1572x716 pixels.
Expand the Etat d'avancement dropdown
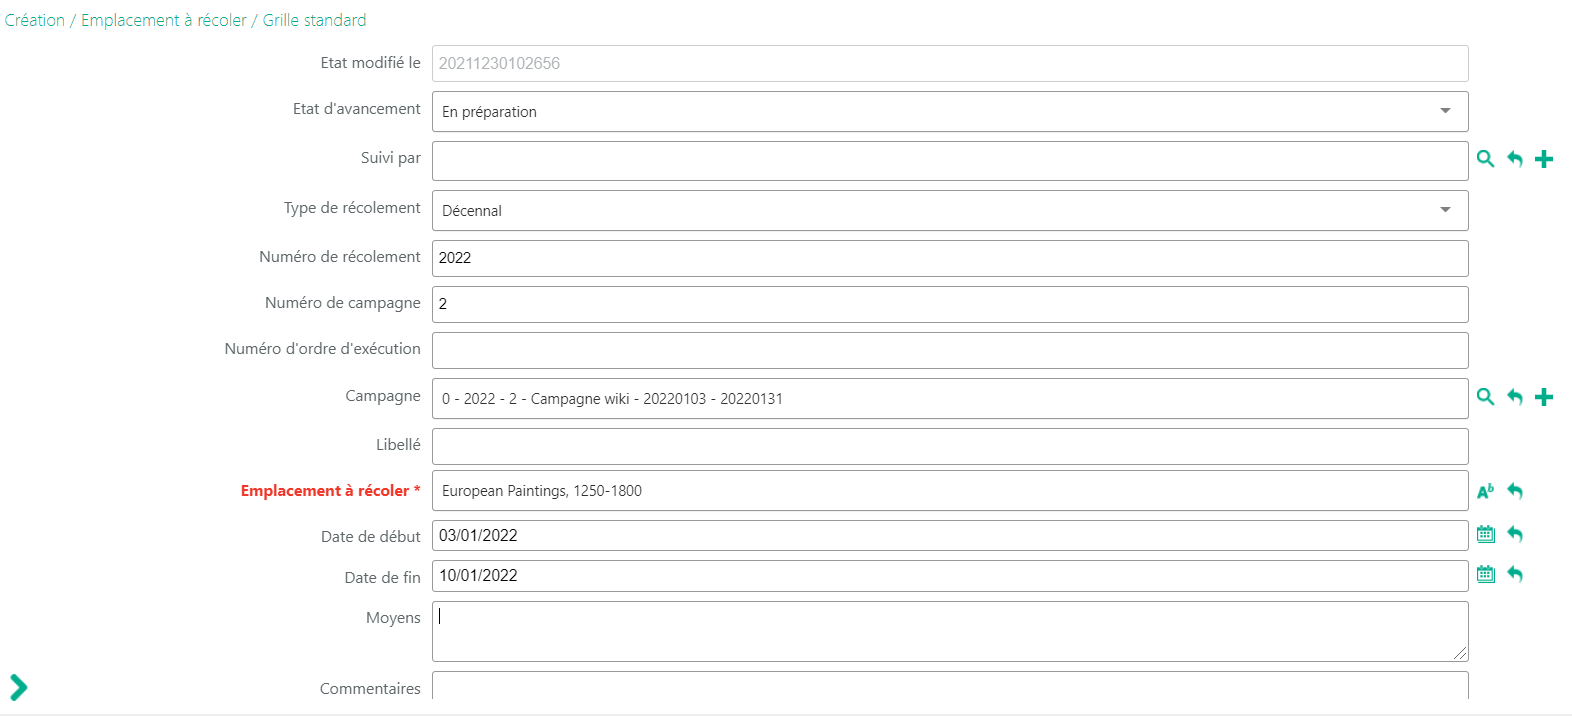pos(1445,111)
